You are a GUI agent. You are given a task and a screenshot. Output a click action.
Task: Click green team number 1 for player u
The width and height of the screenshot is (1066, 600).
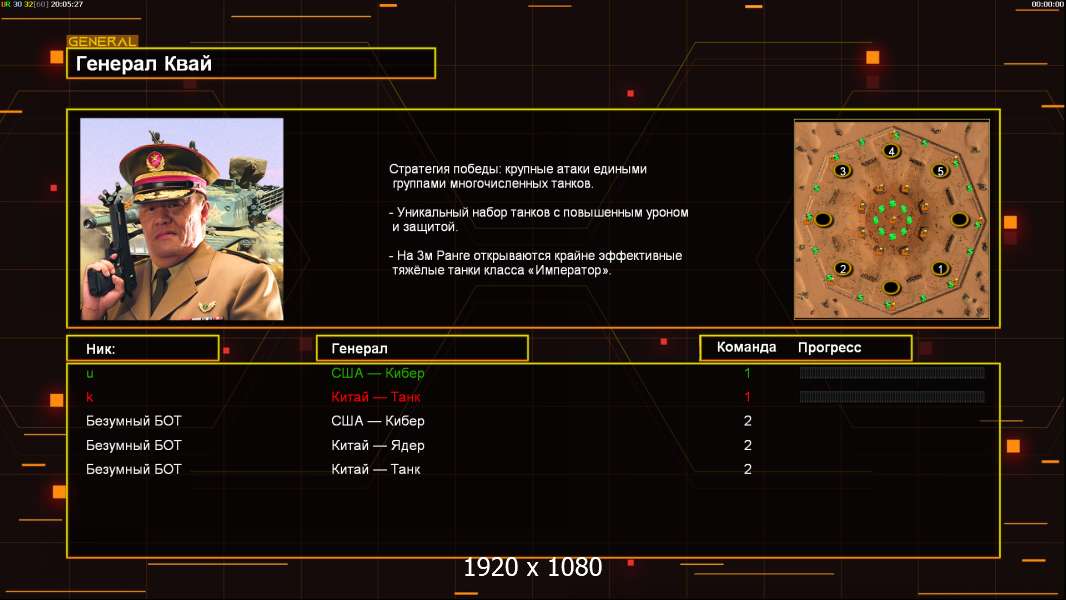747,373
